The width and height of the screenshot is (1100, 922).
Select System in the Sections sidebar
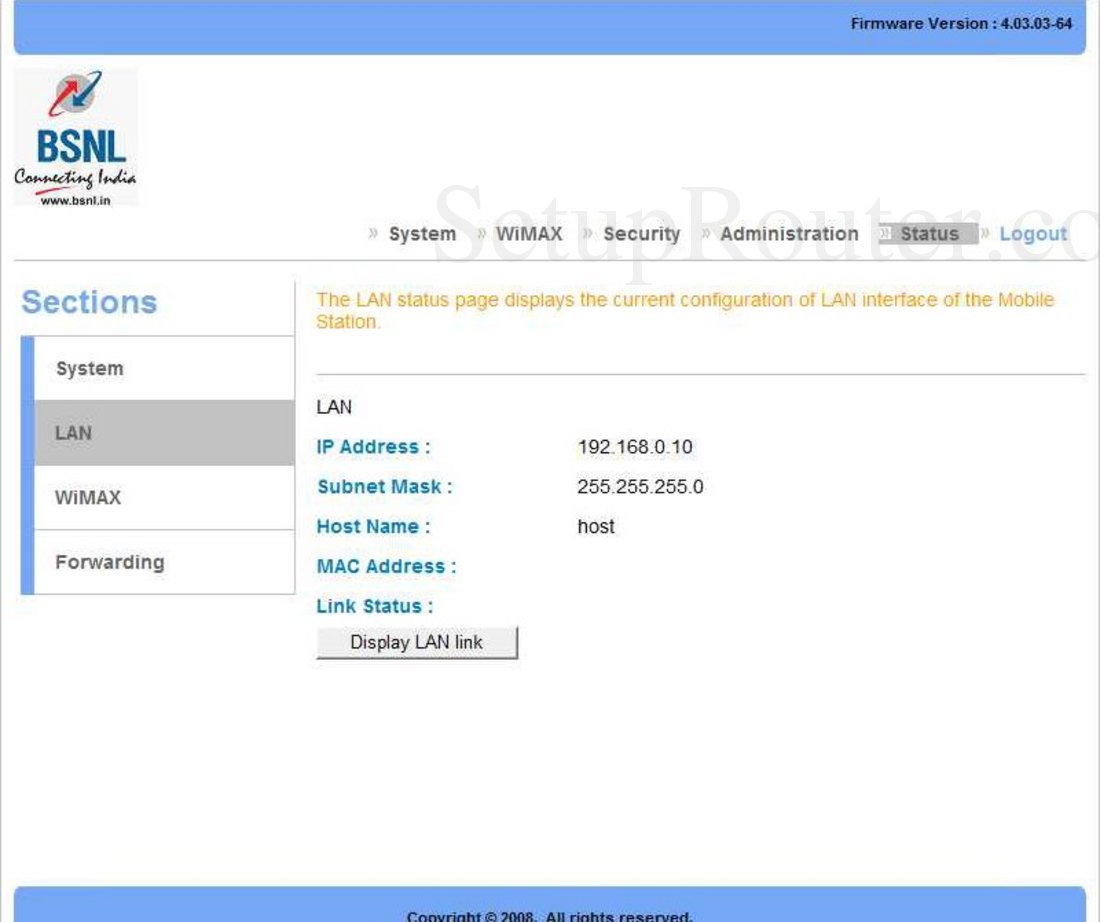pos(88,368)
